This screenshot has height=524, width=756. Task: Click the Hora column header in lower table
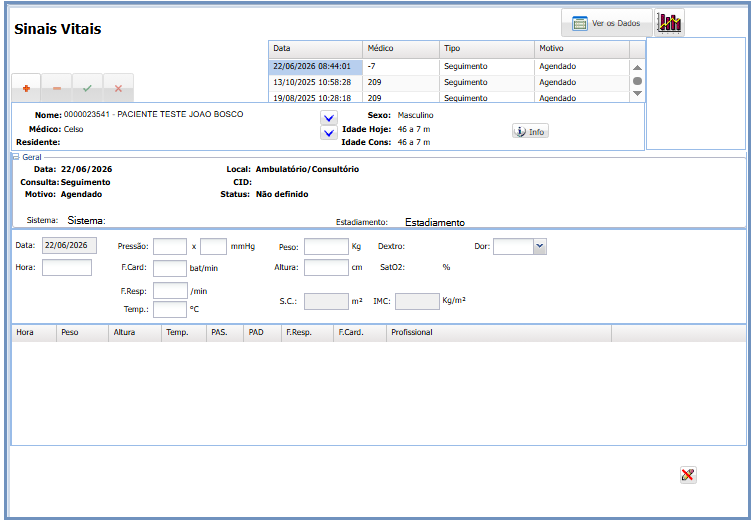click(x=34, y=333)
